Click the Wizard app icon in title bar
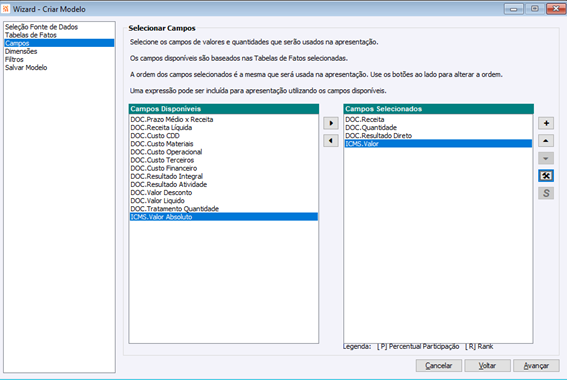 pos(5,9)
